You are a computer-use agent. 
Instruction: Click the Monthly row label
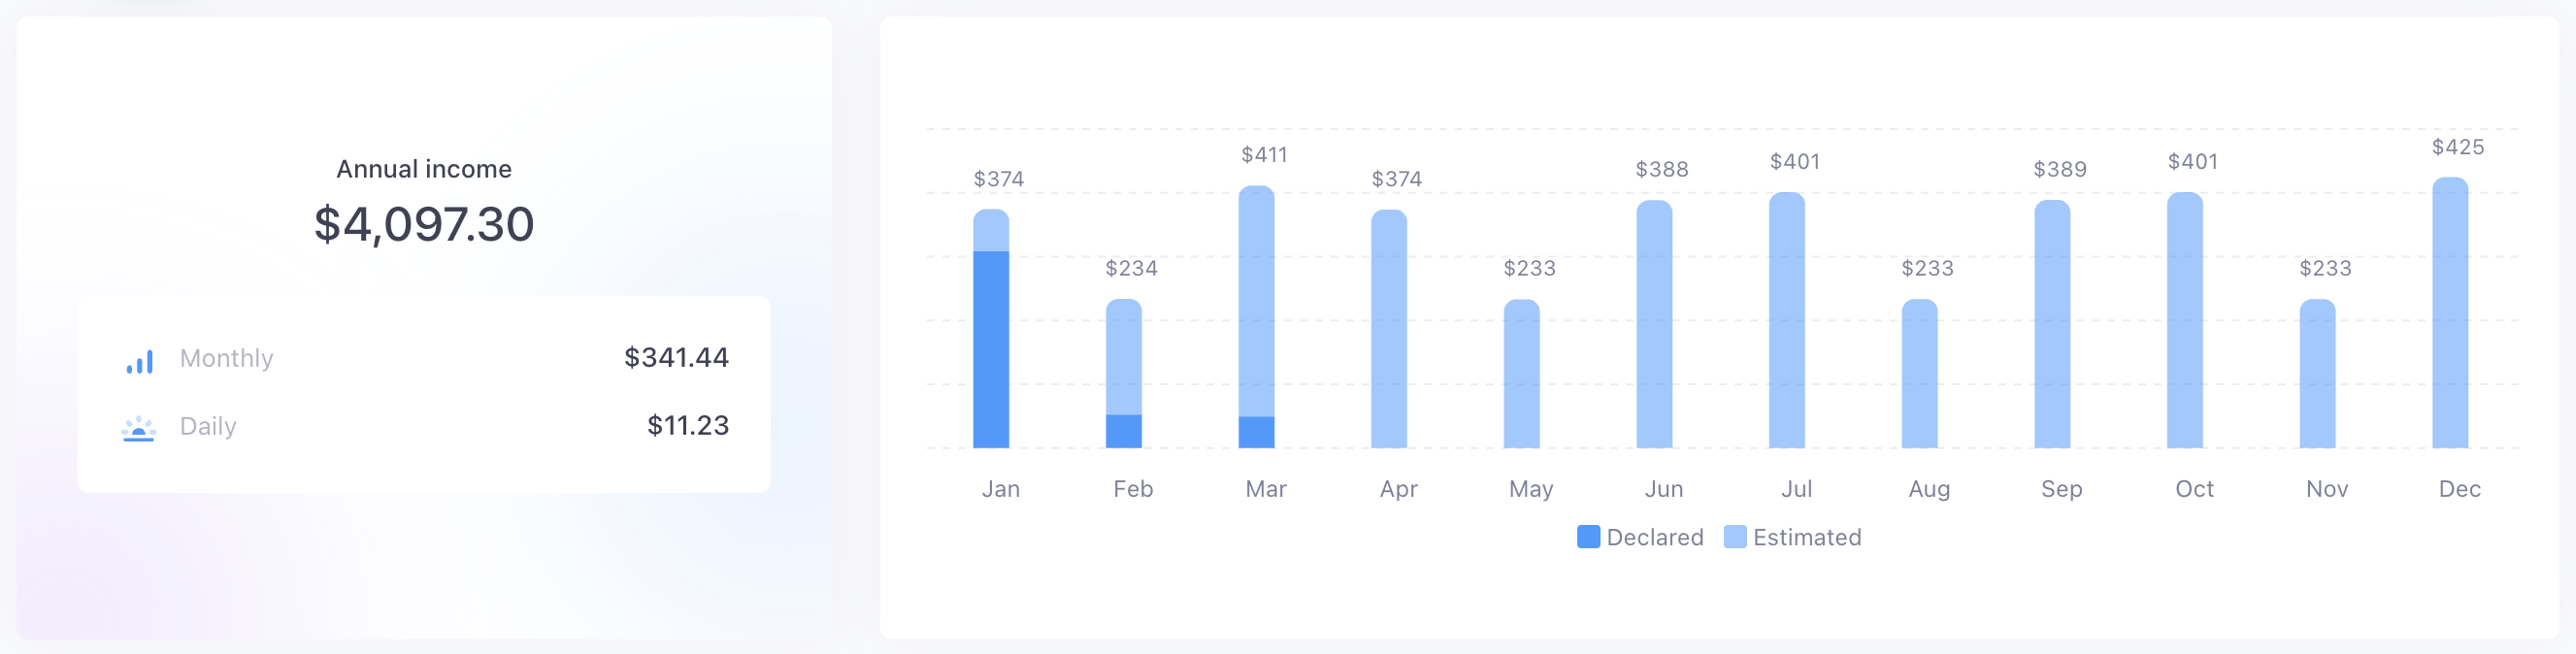click(226, 359)
